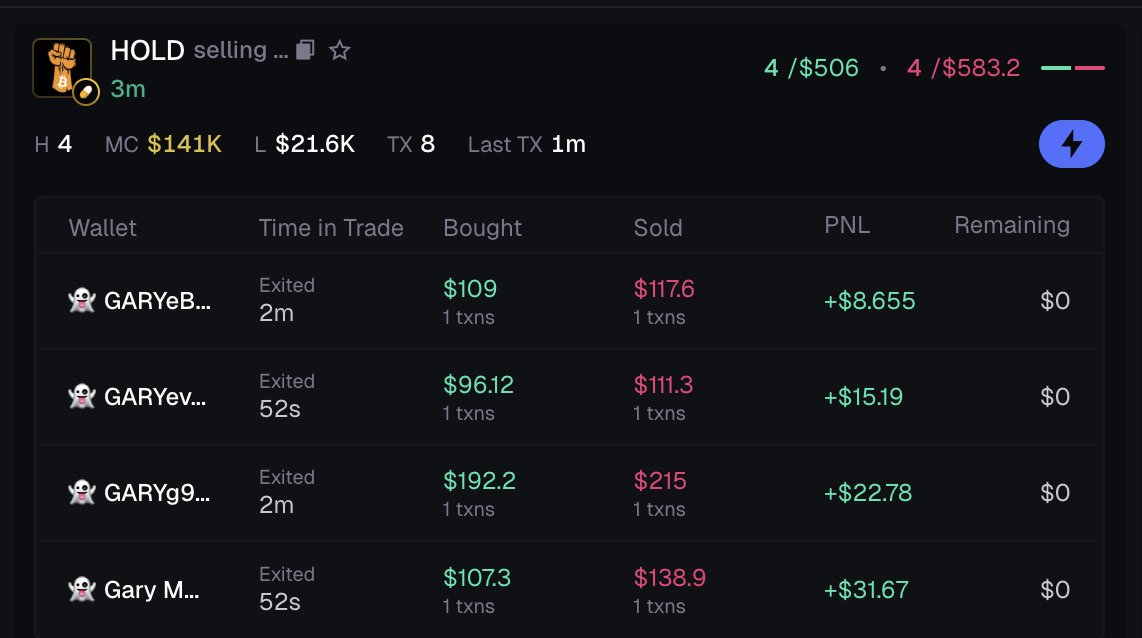This screenshot has width=1142, height=638.
Task: Sort table by PNL column header
Action: (x=847, y=226)
